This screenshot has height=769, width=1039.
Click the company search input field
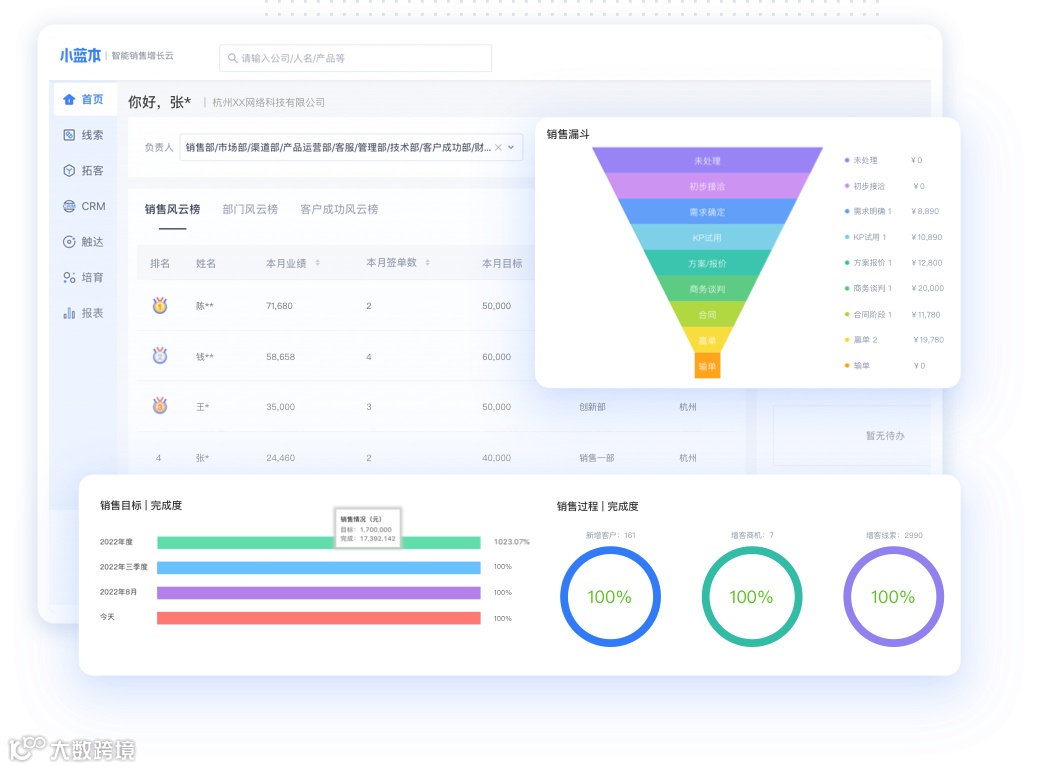pos(355,58)
